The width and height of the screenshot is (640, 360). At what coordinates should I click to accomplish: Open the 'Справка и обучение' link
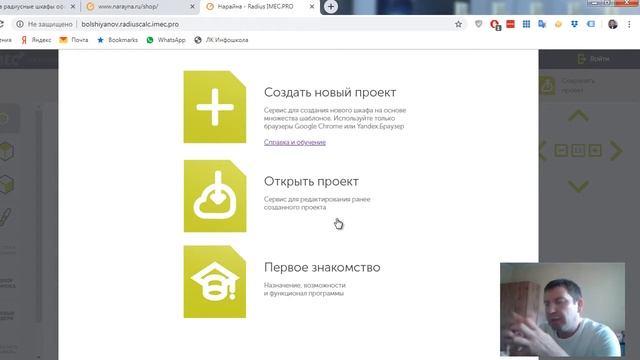(295, 142)
